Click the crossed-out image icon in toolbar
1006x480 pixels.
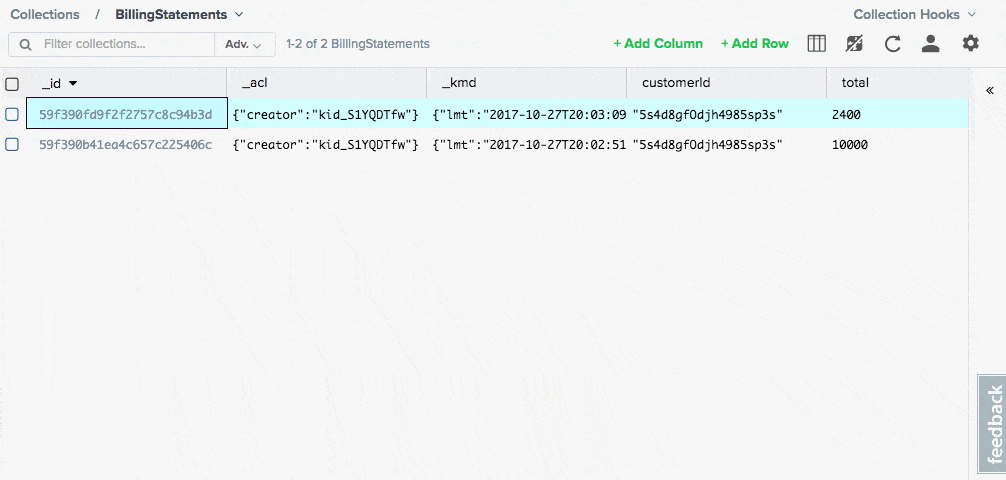click(x=853, y=44)
